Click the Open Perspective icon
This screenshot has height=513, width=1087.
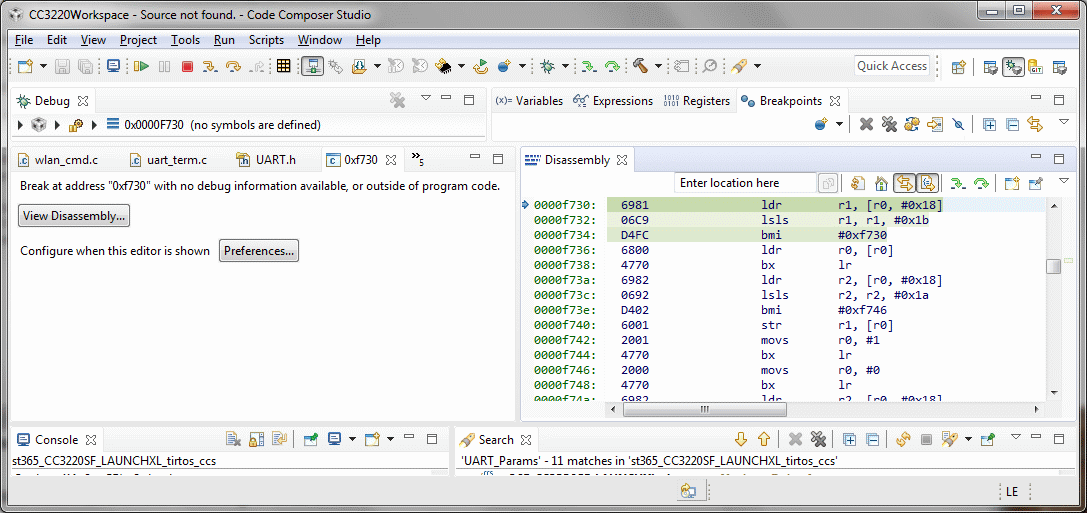pyautogui.click(x=958, y=67)
